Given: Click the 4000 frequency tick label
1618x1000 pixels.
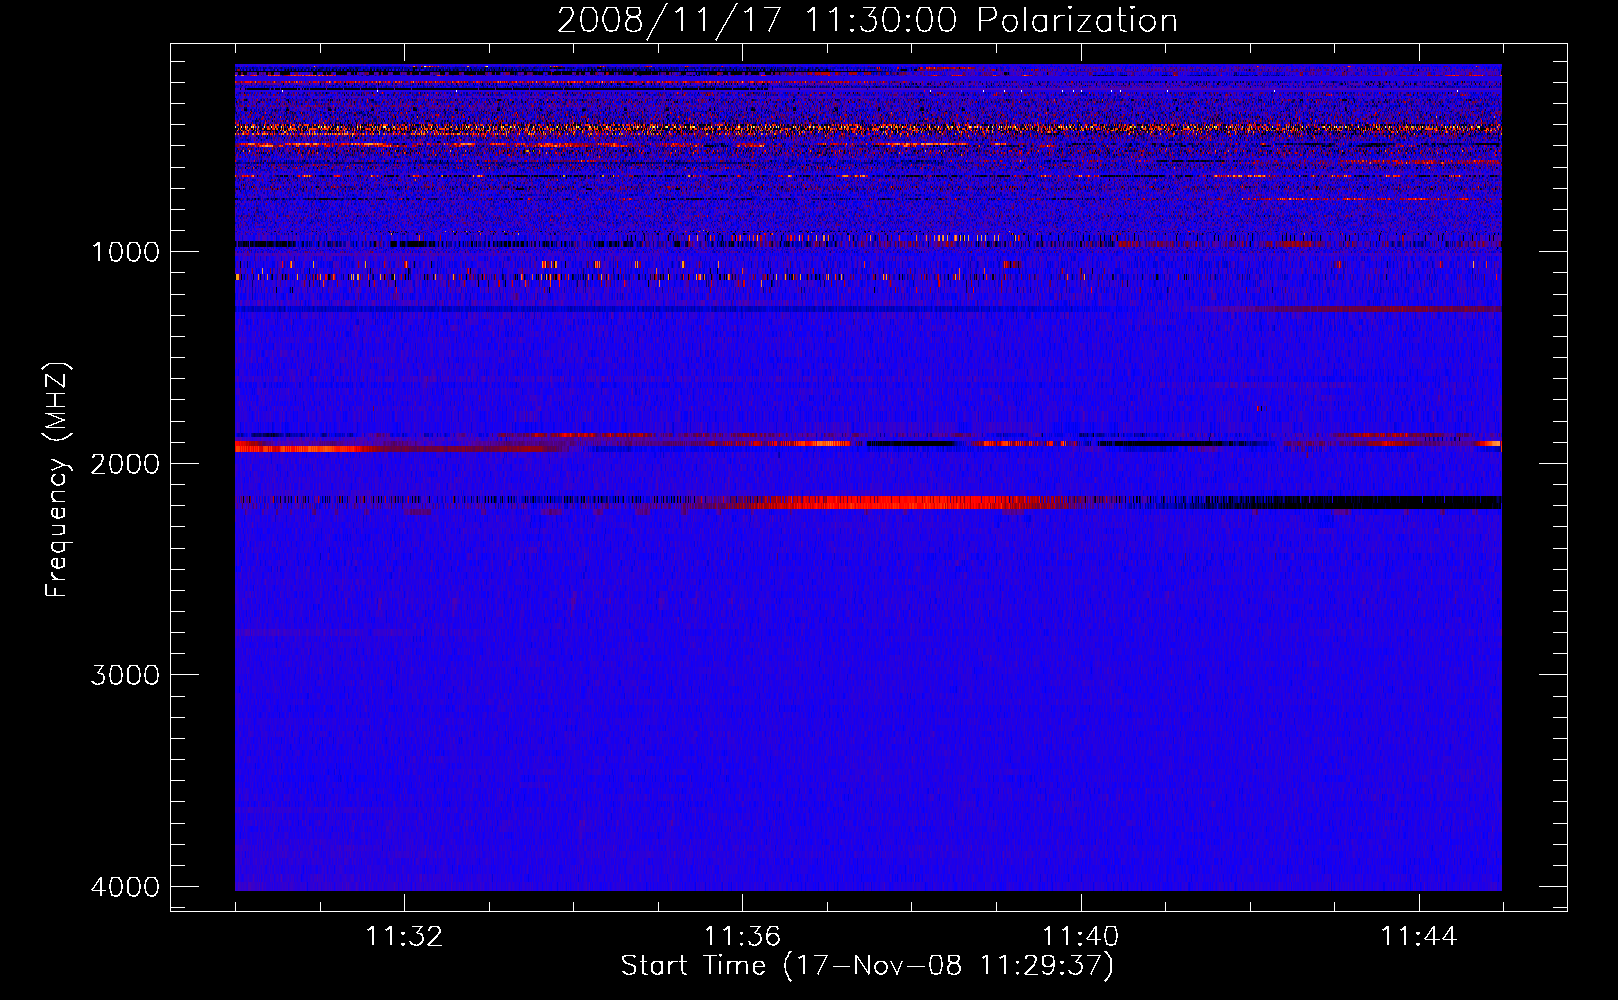Looking at the screenshot, I should pos(126,887).
